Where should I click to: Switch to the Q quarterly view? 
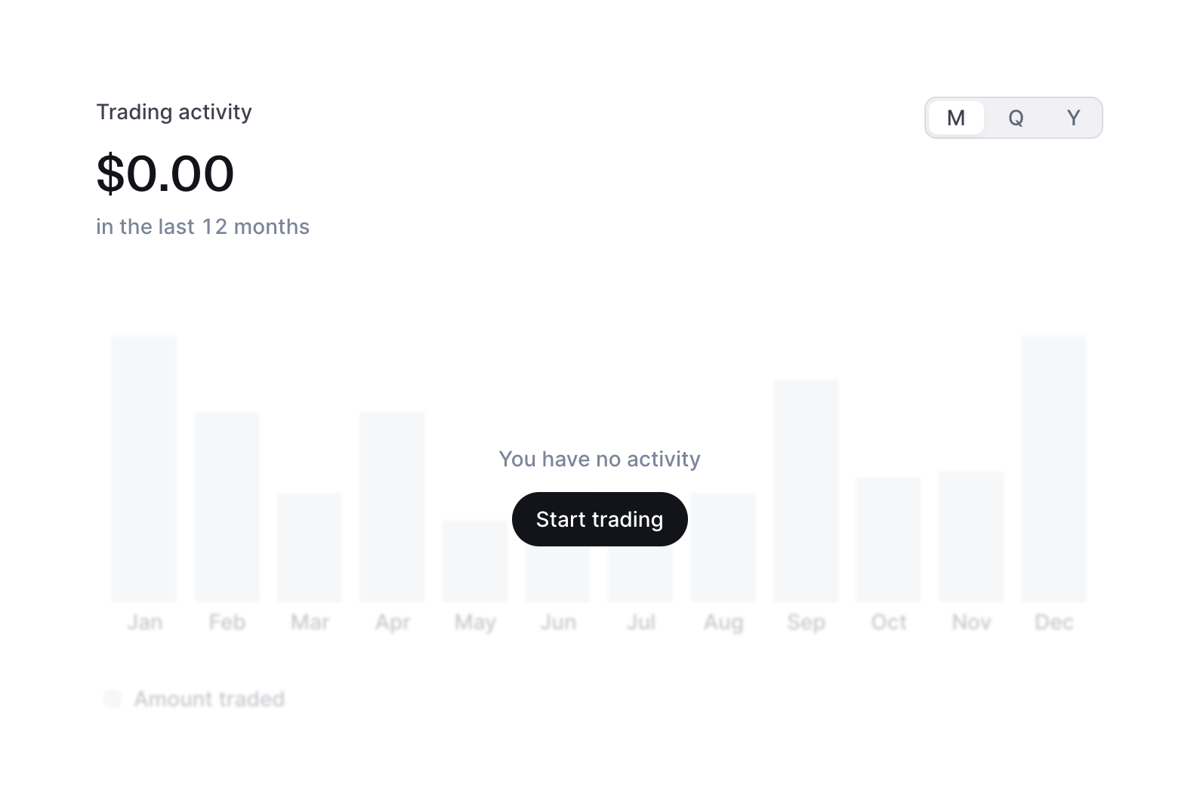pyautogui.click(x=1015, y=117)
